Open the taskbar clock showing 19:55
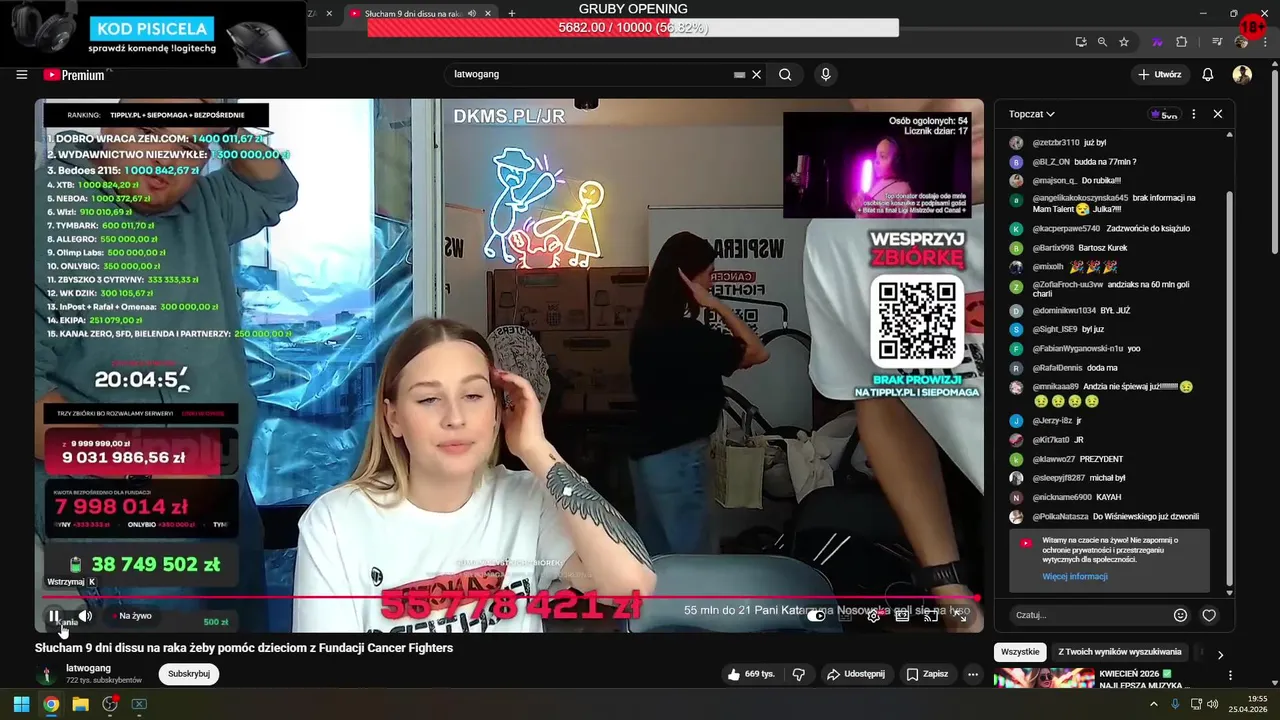Viewport: 1280px width, 720px height. [1250, 704]
